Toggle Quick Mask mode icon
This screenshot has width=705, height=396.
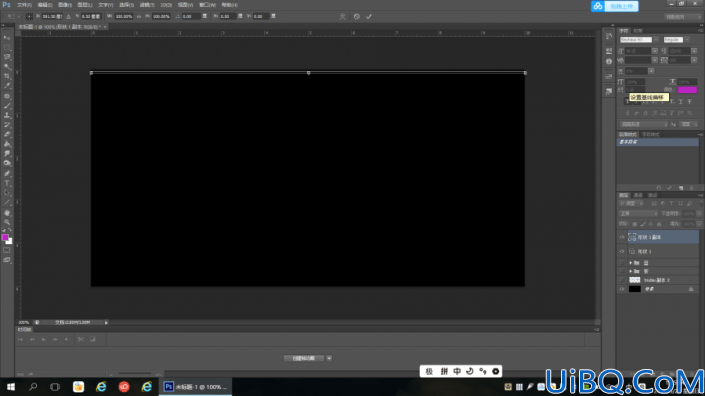point(7,250)
